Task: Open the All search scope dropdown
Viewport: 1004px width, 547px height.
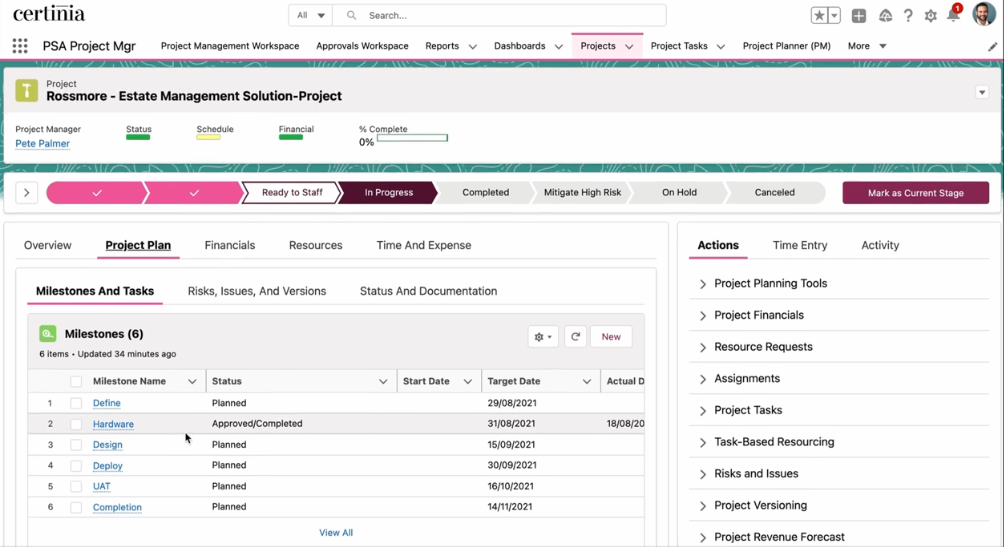Action: click(x=311, y=15)
